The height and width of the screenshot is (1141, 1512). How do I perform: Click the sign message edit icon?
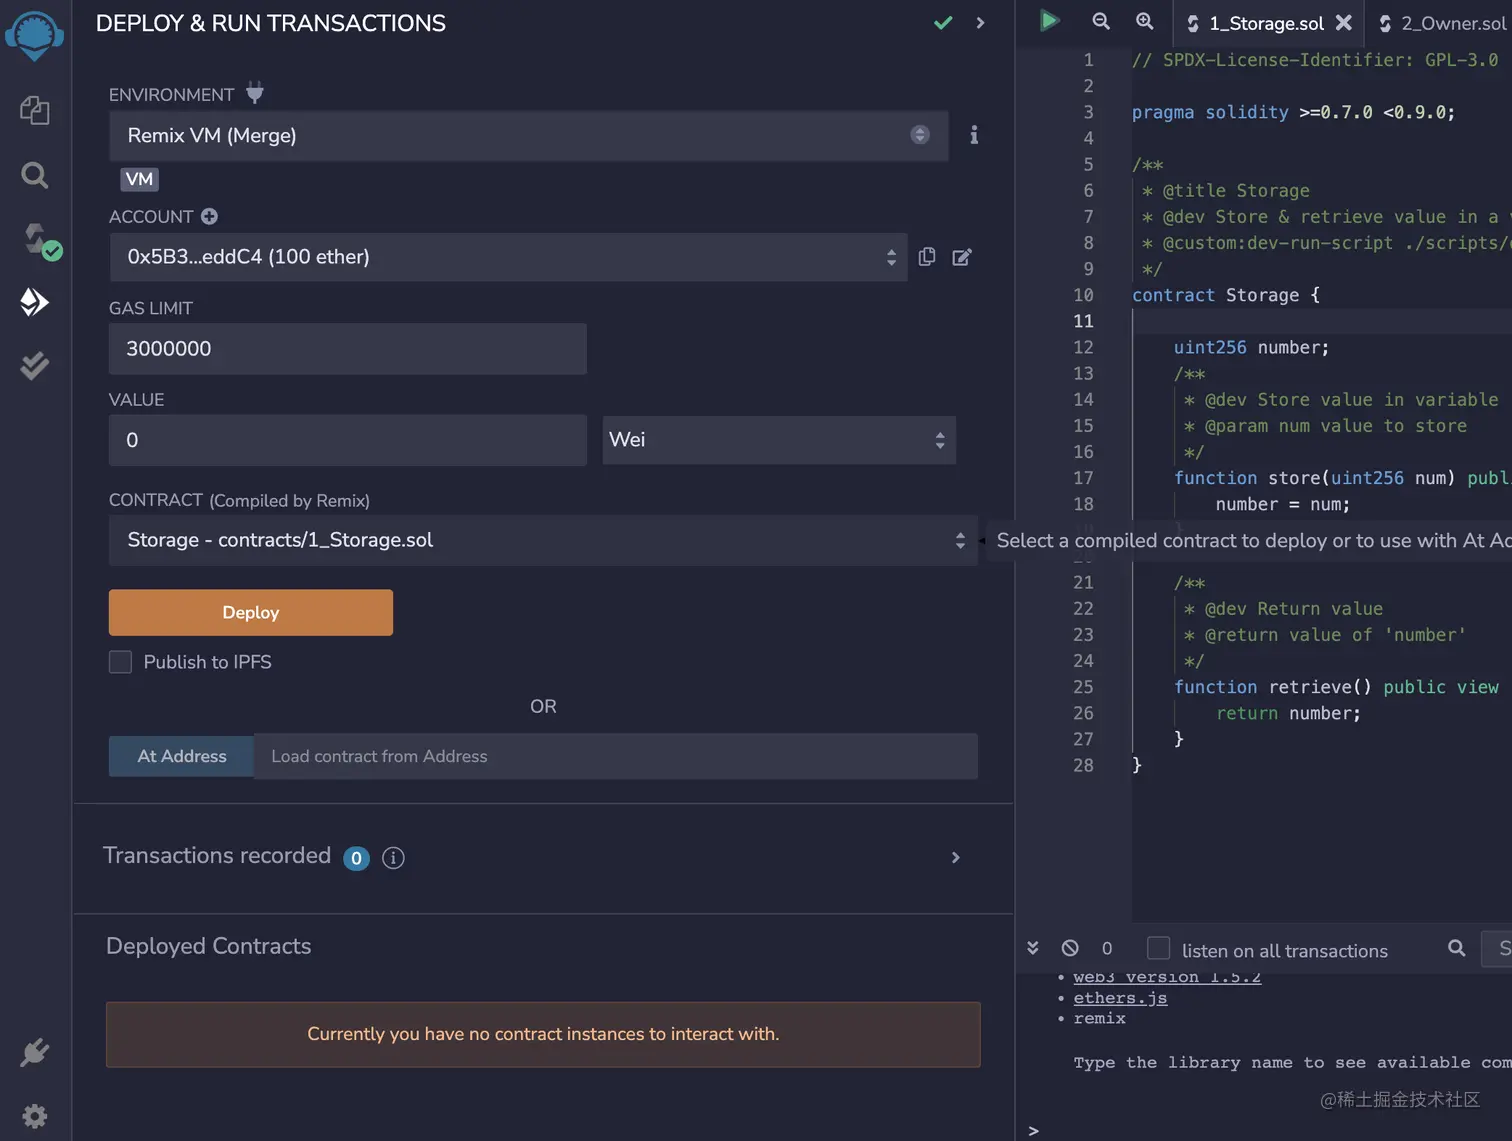click(962, 257)
